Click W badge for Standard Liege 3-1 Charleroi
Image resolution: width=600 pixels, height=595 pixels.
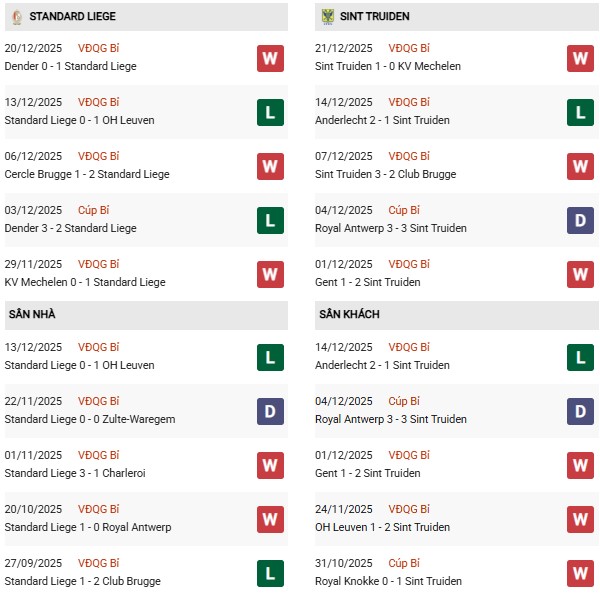click(270, 465)
